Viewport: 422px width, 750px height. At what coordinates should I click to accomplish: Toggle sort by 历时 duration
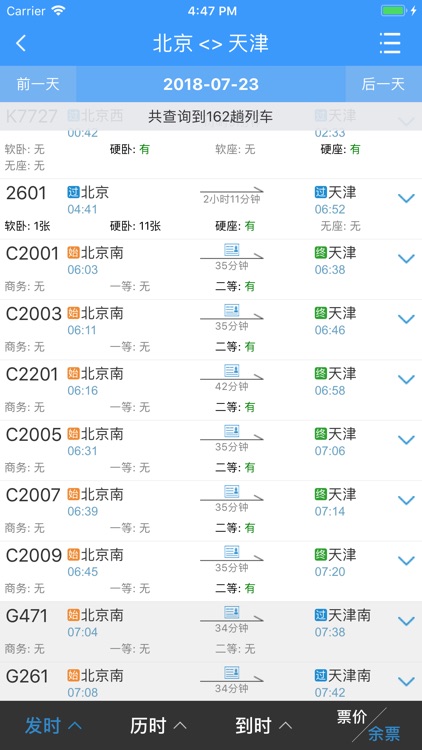[158, 726]
